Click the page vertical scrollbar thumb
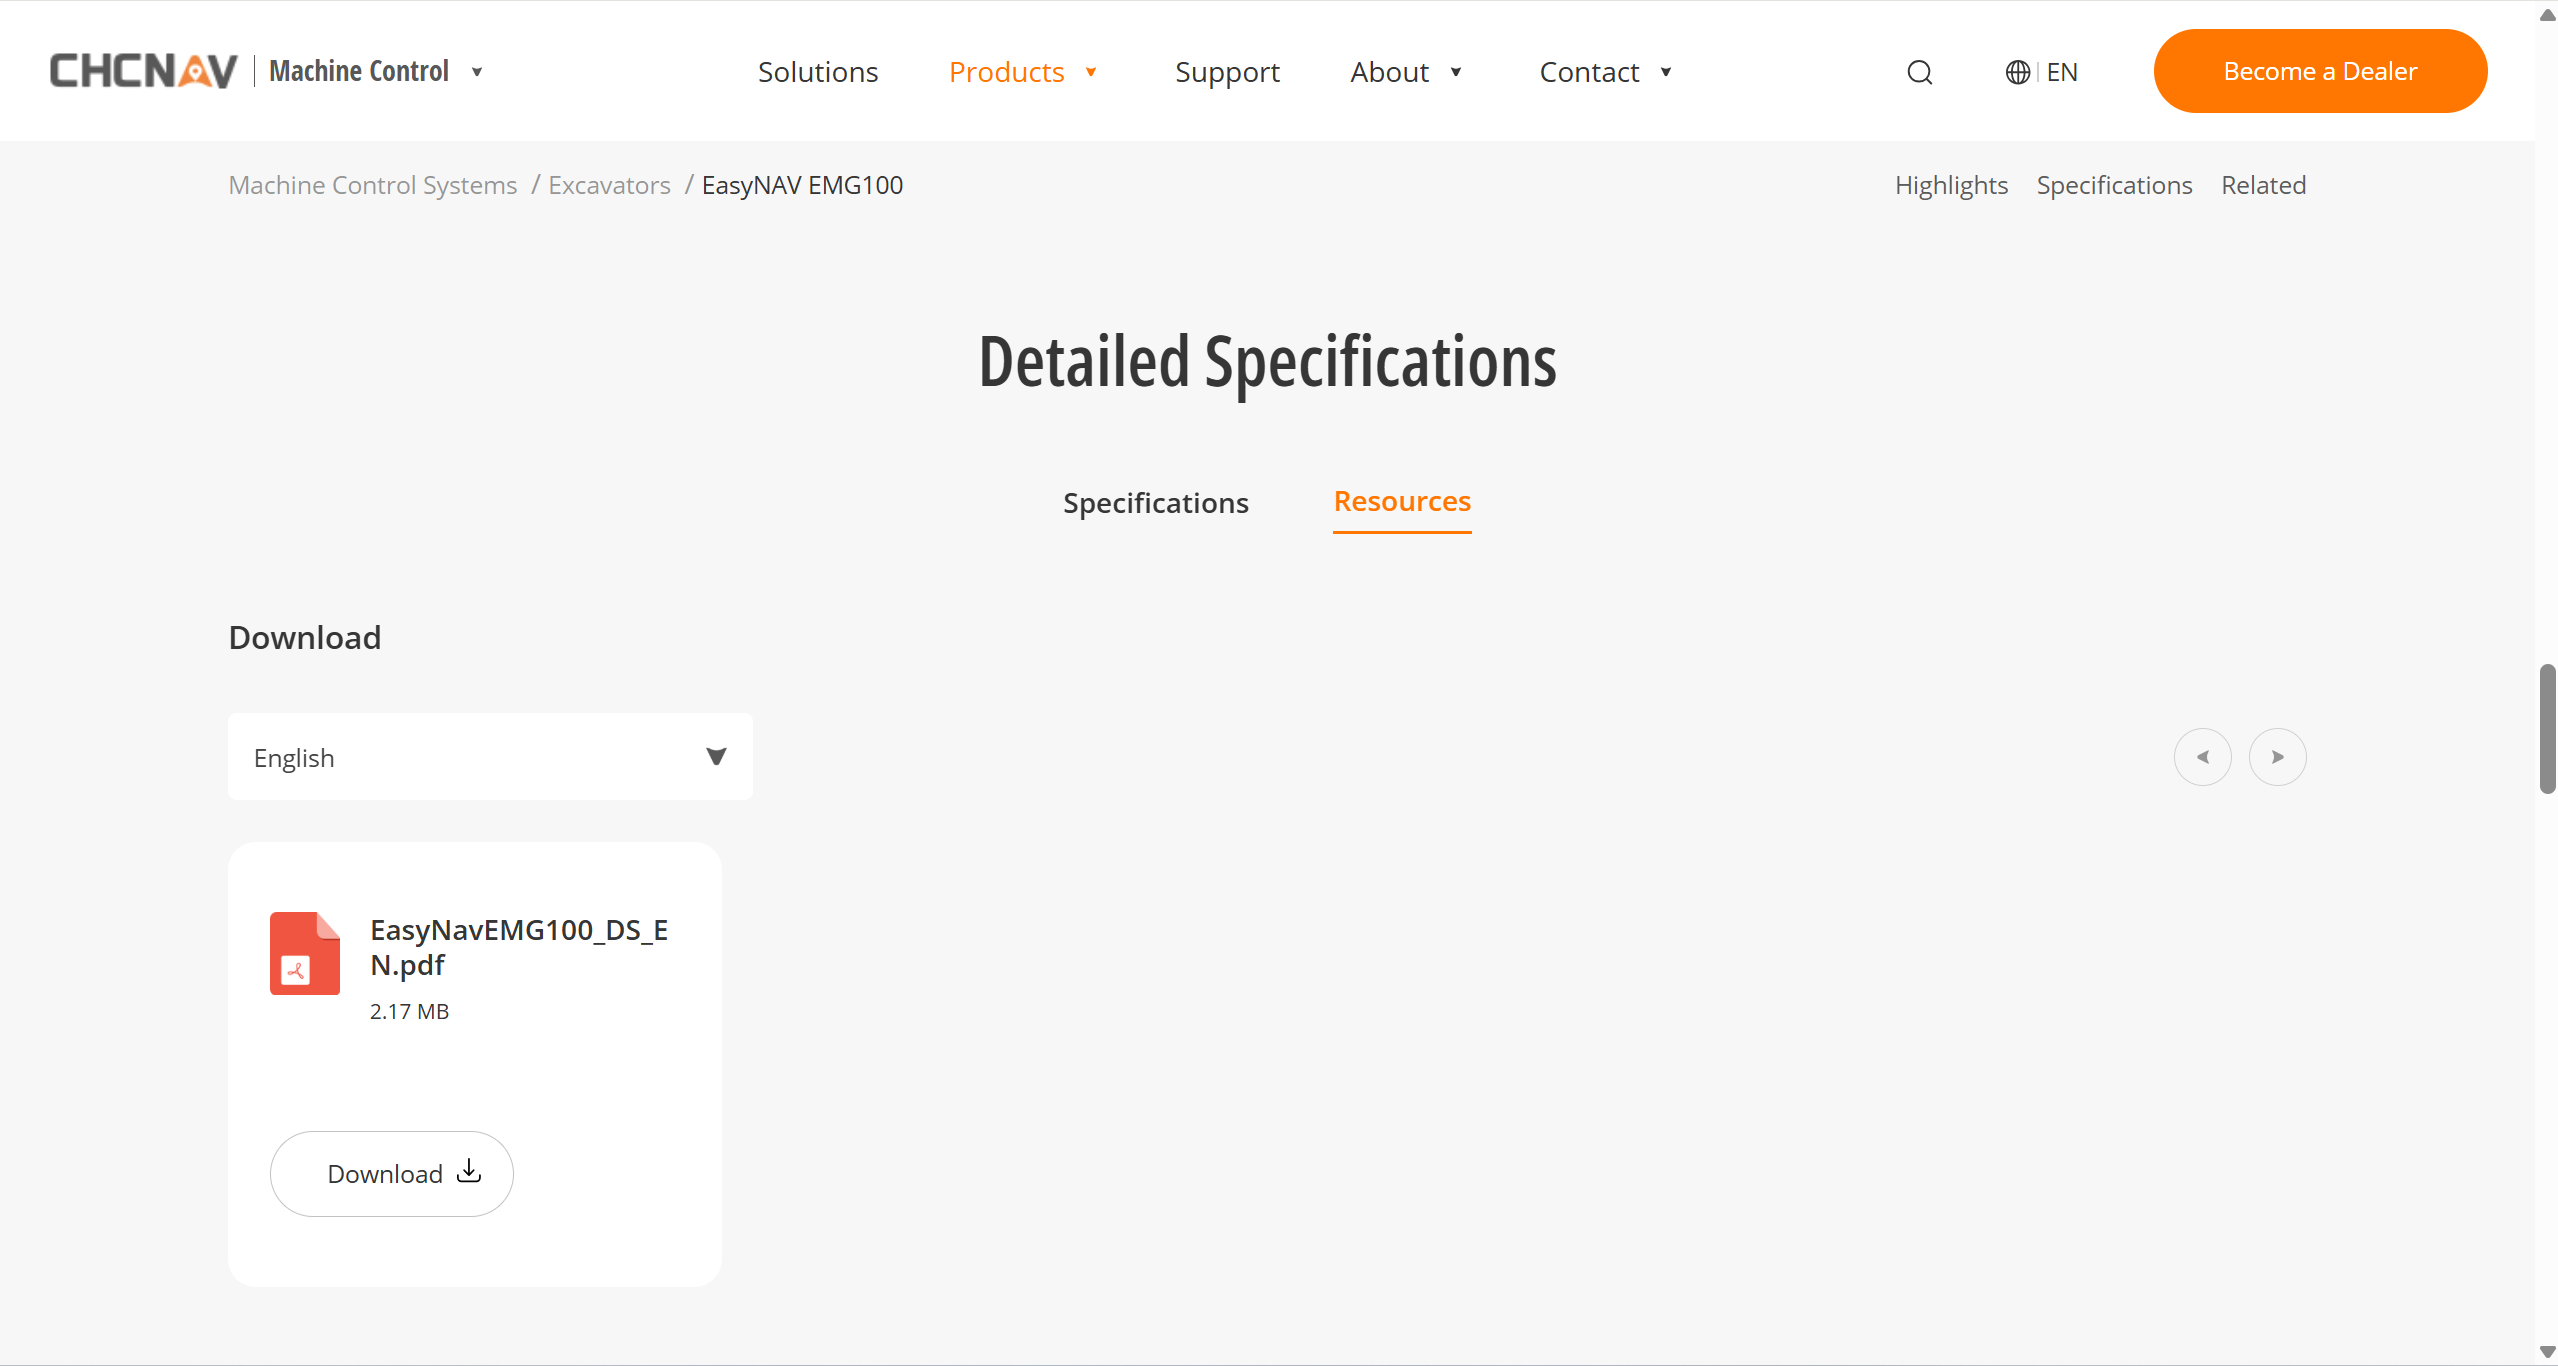Image resolution: width=2558 pixels, height=1366 pixels. coord(2547,728)
